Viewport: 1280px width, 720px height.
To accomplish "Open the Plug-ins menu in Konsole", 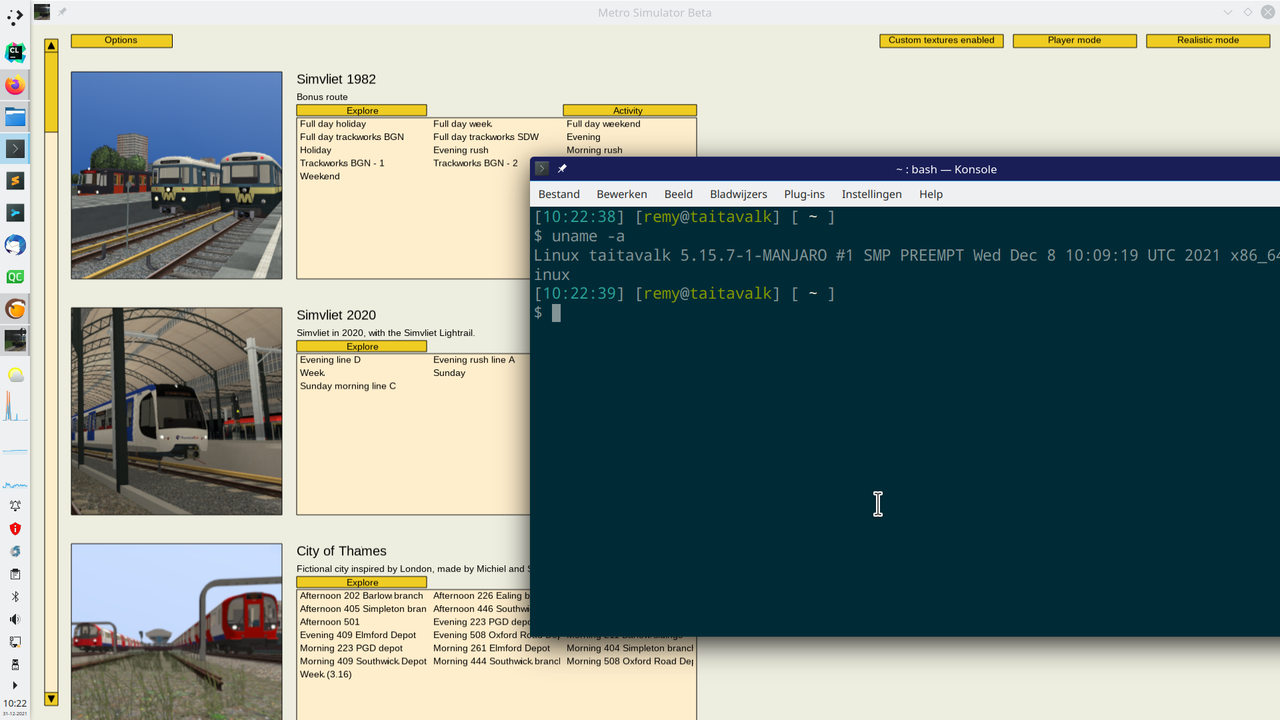I will tap(804, 194).
